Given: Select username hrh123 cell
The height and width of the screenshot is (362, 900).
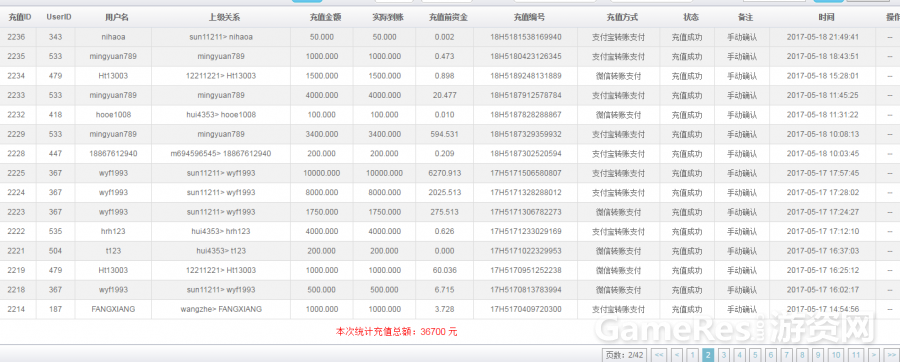Looking at the screenshot, I should point(114,232).
